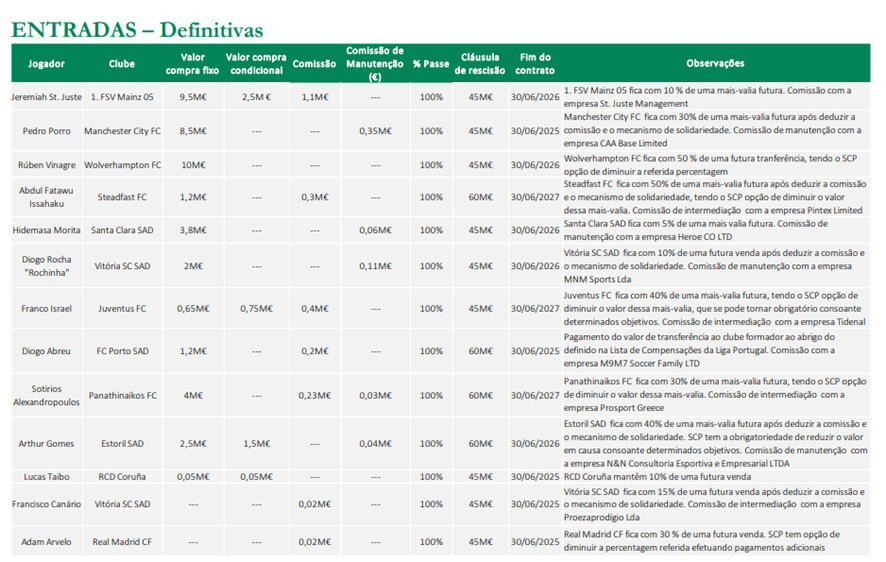Screen dimensions: 886x562
Task: Click player name 'Sotirios Alexandropoulos'
Action: 46,395
